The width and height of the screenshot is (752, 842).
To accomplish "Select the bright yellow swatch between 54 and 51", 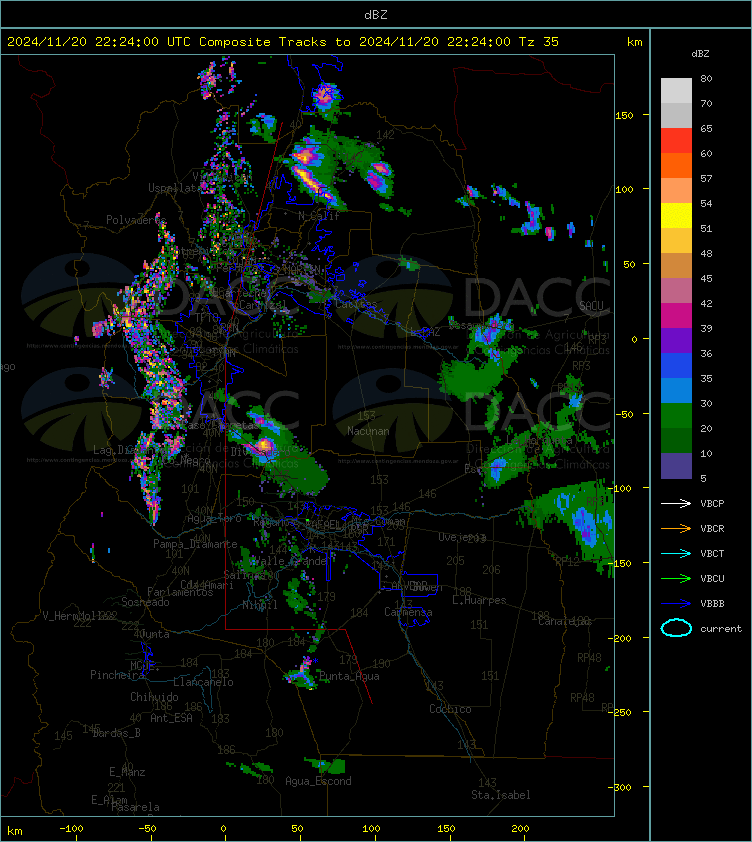I will (x=676, y=216).
